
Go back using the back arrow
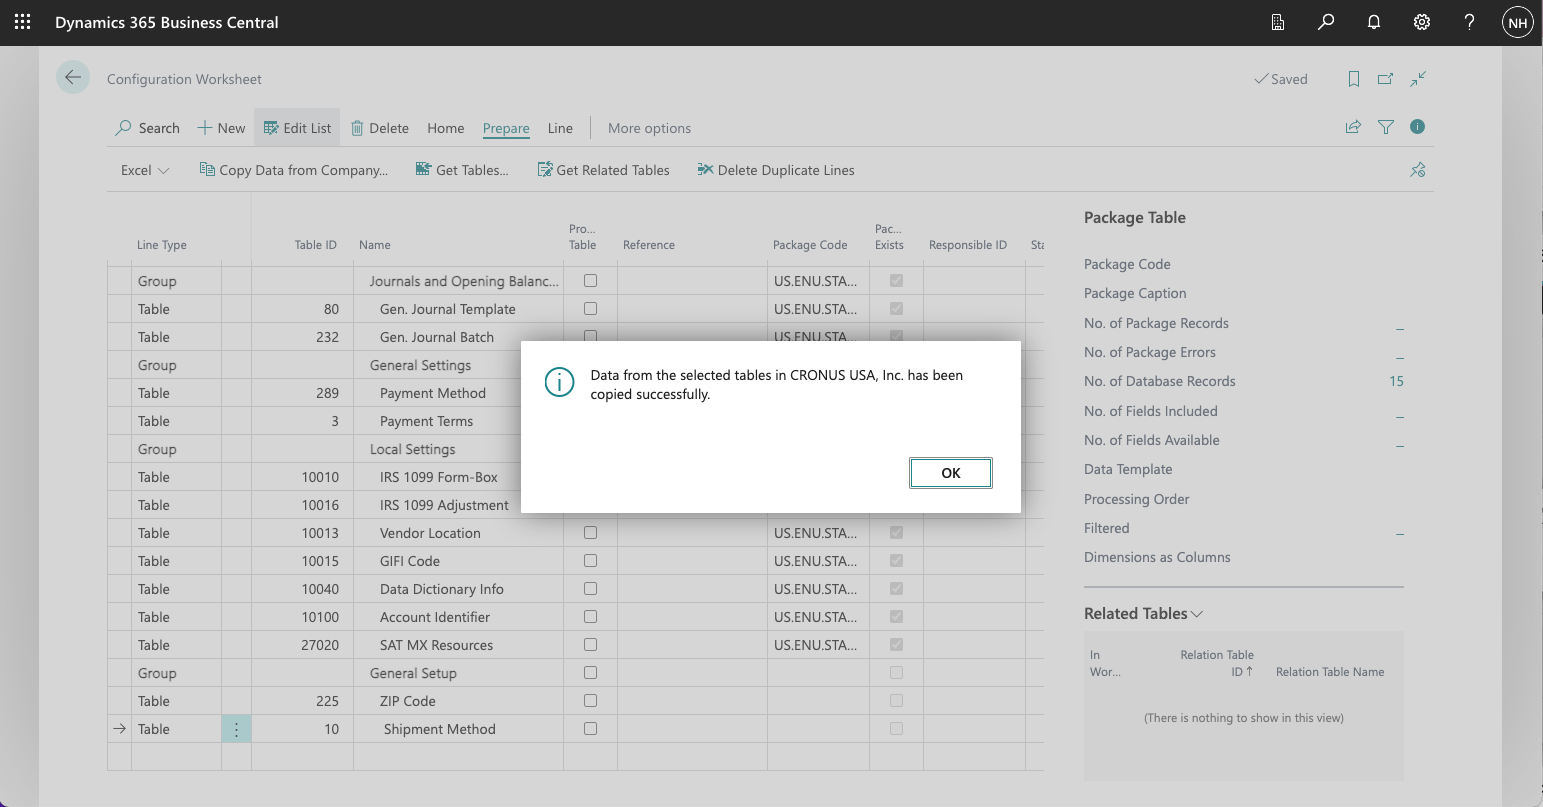[73, 78]
